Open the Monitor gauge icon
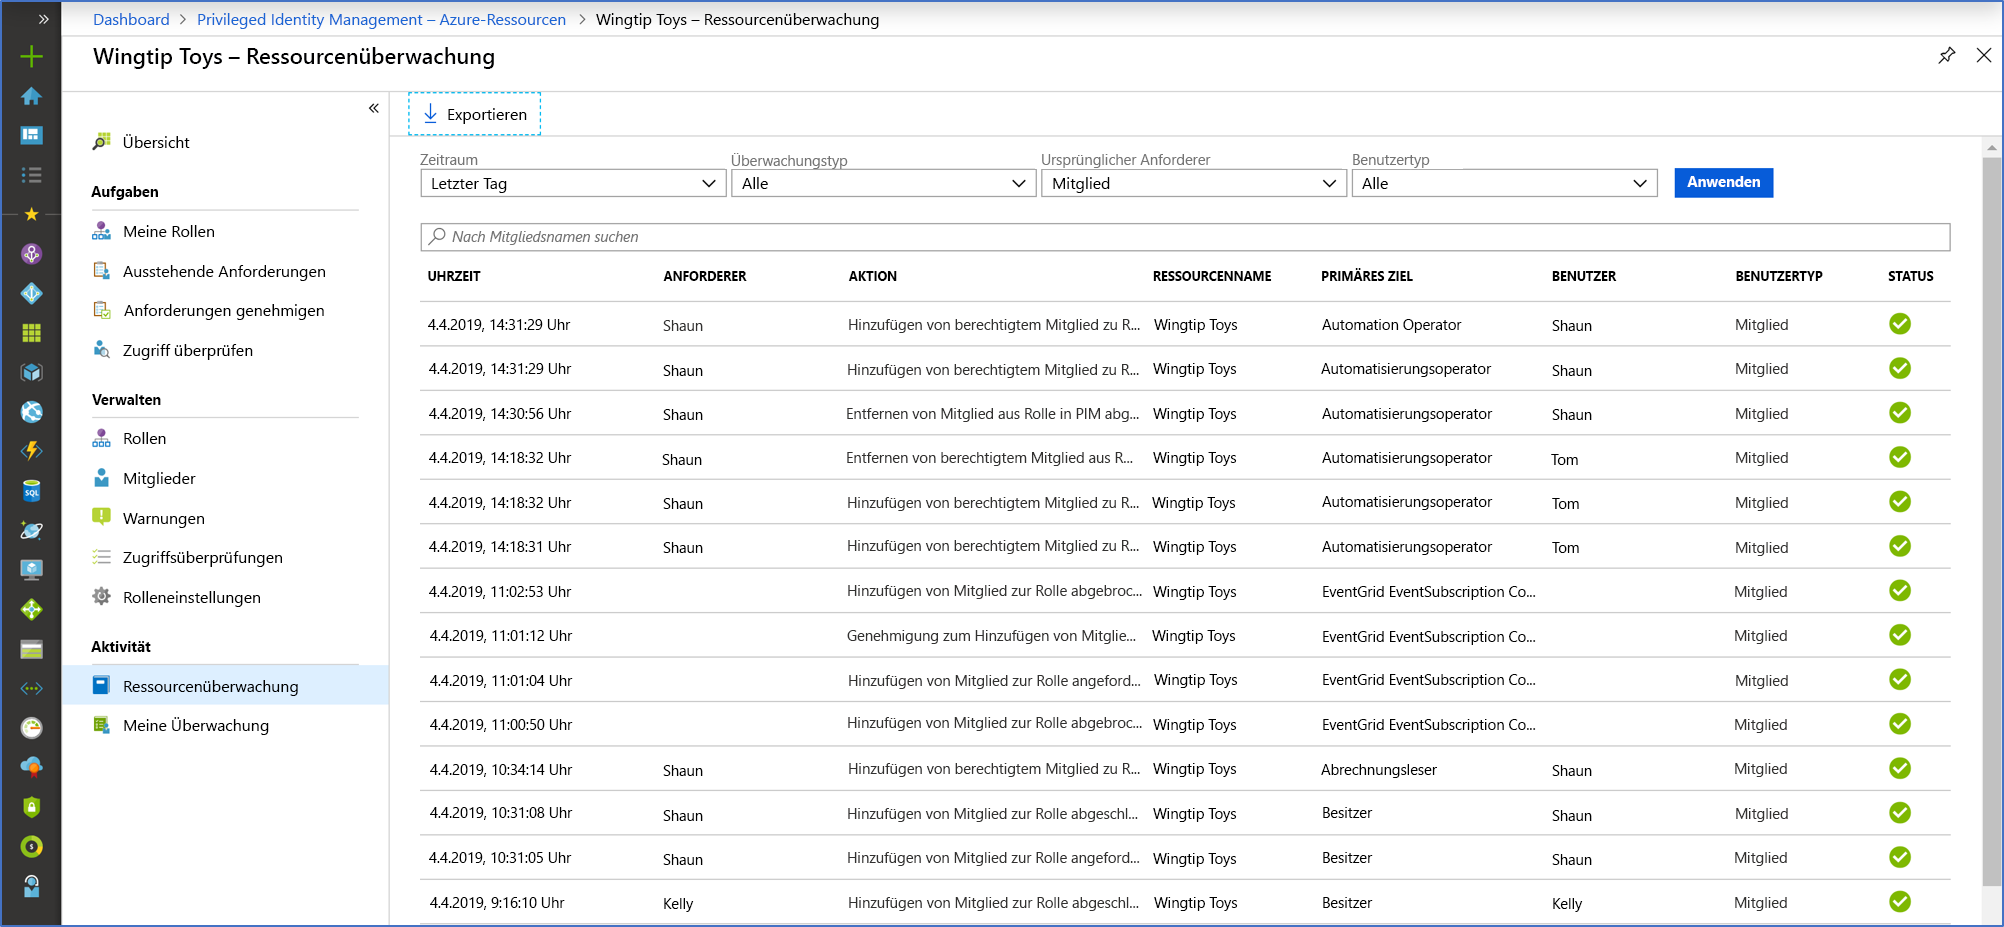Viewport: 2004px width, 927px height. pyautogui.click(x=31, y=728)
